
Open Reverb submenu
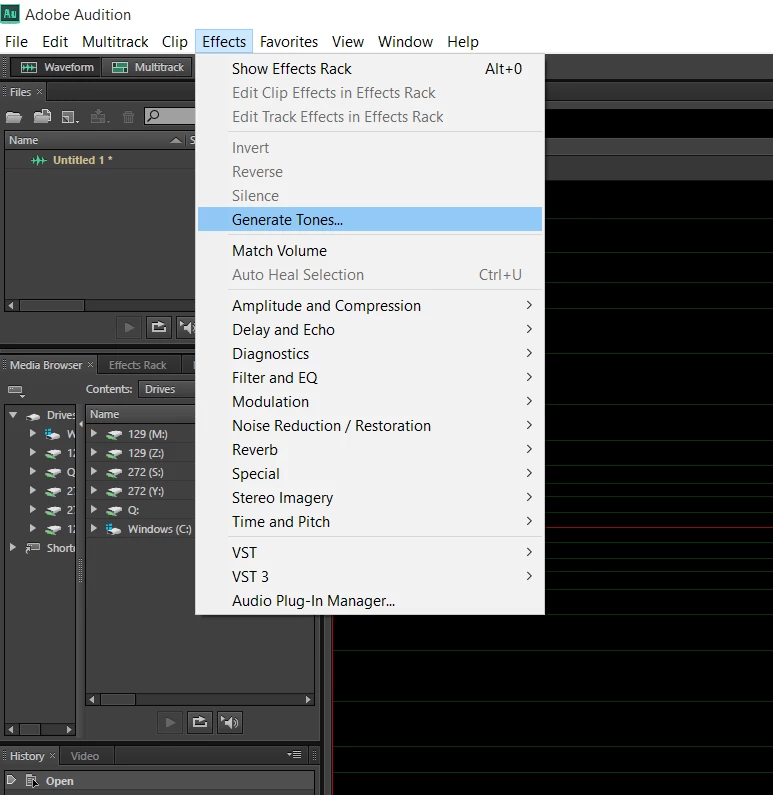(370, 450)
